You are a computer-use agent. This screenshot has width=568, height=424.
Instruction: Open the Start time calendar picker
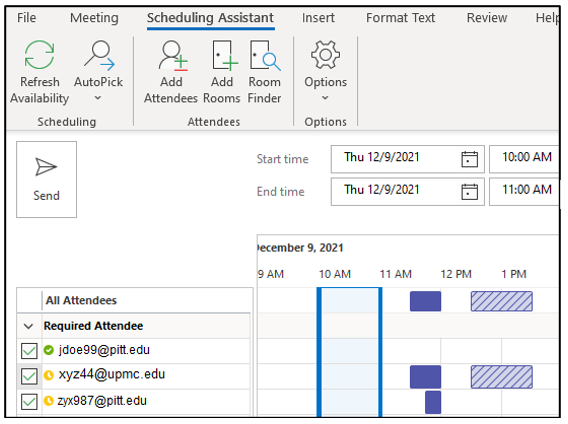(x=469, y=159)
